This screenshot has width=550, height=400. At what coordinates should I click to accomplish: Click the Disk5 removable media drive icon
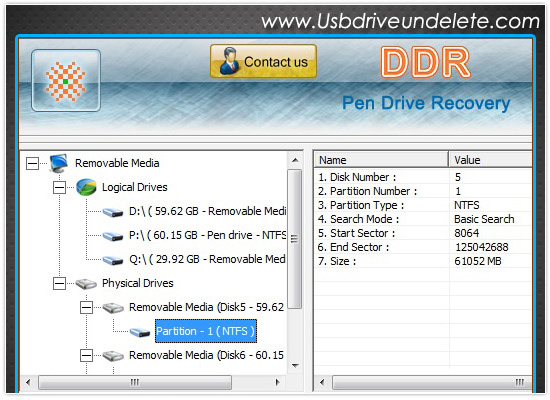click(x=113, y=308)
